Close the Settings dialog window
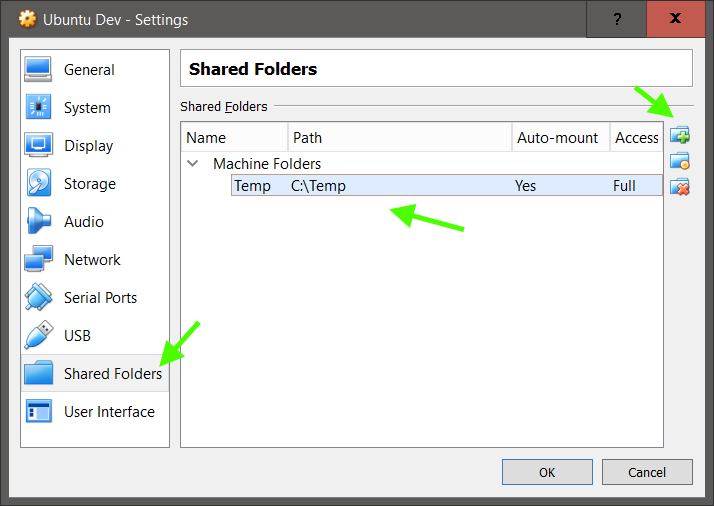 [x=676, y=19]
